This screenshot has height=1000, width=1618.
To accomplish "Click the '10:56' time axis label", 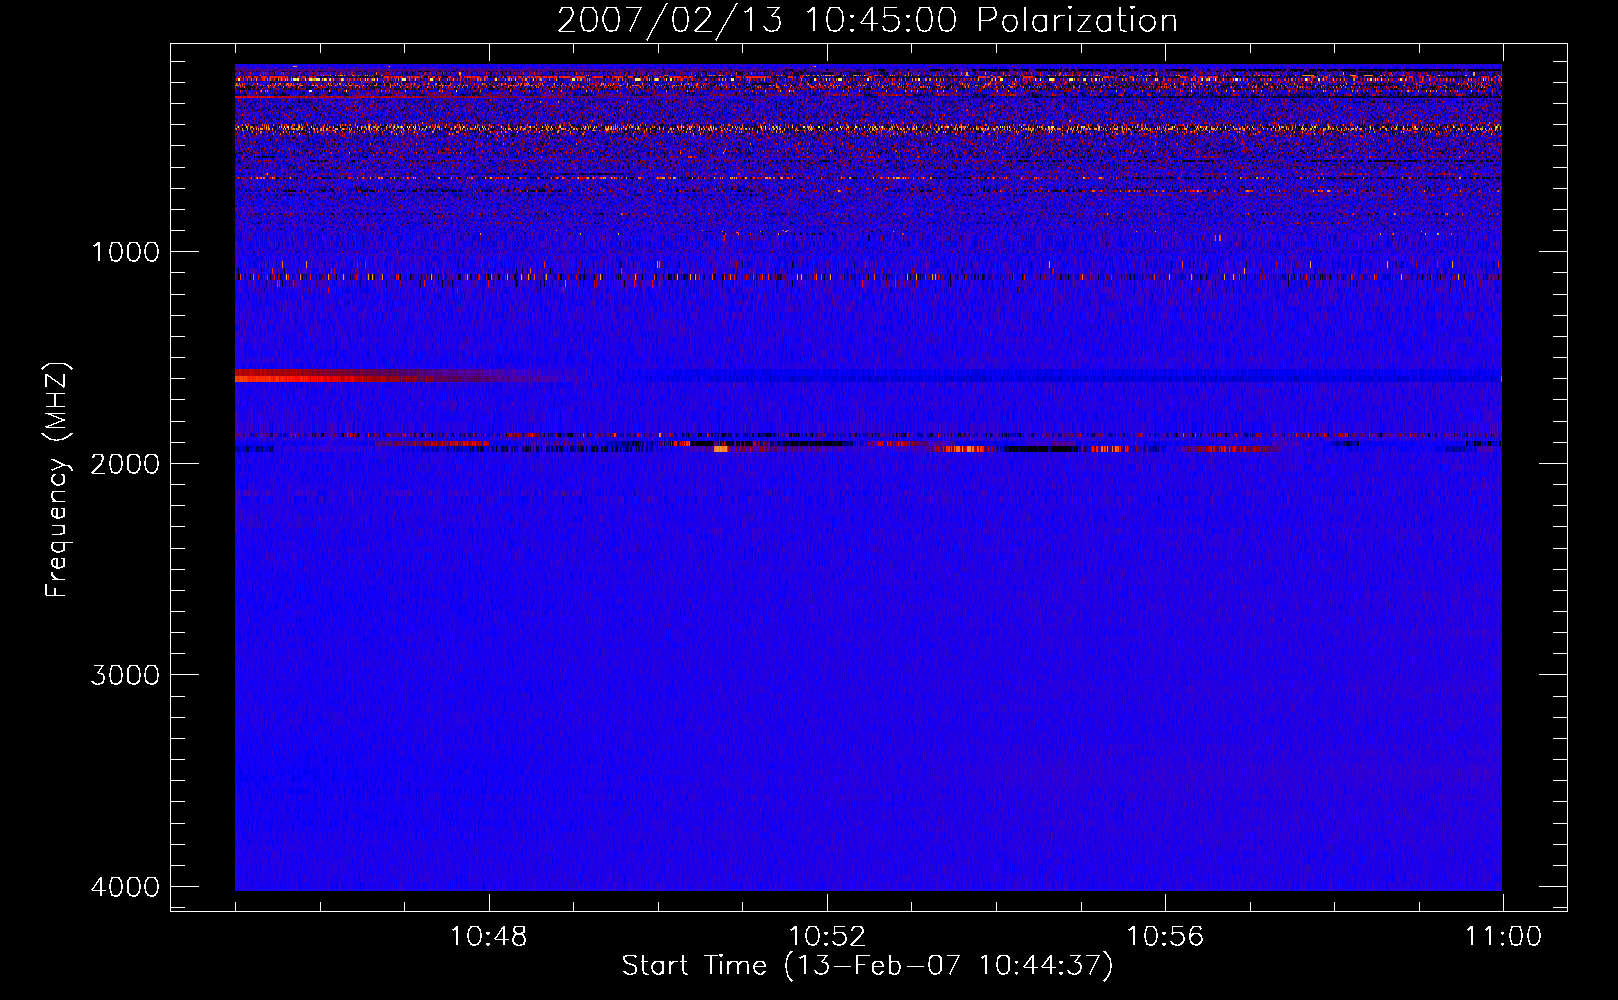I will [1165, 937].
